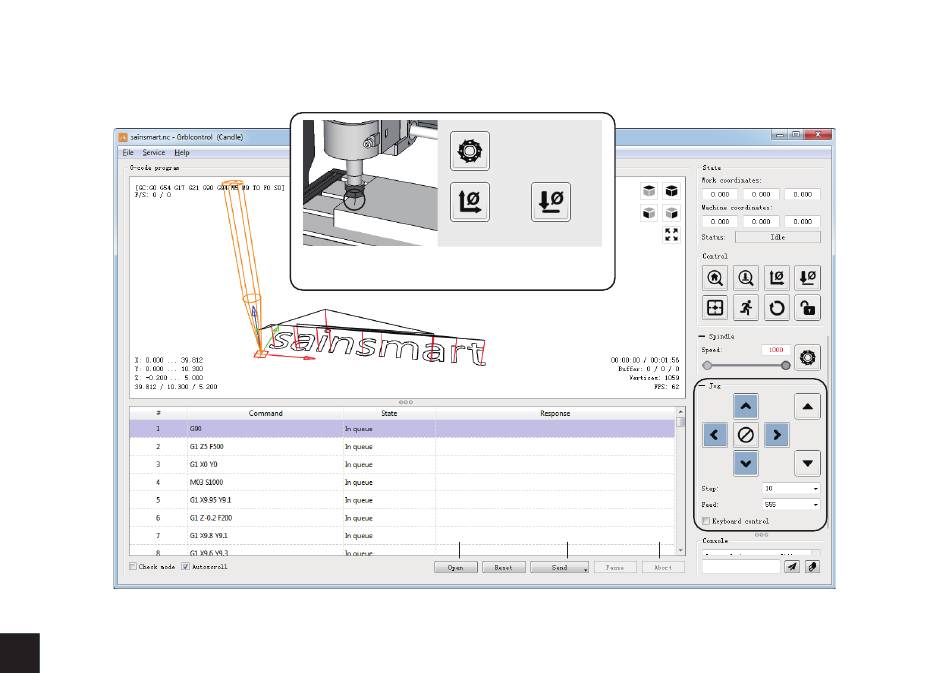
Task: Enable Keyboard control checkbox
Action: (706, 521)
